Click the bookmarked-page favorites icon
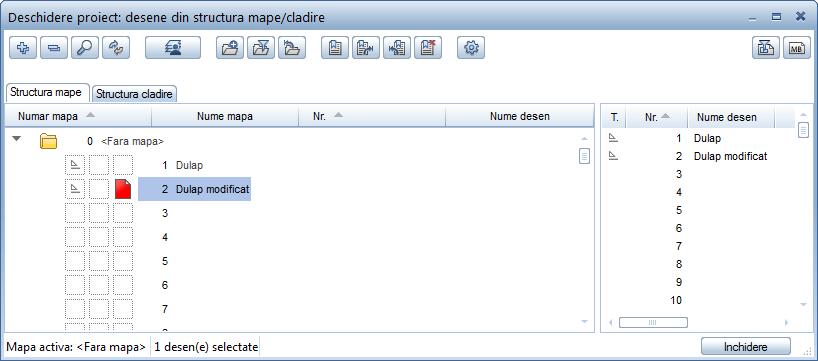Screen dimensions: 818x361 click(x=335, y=48)
